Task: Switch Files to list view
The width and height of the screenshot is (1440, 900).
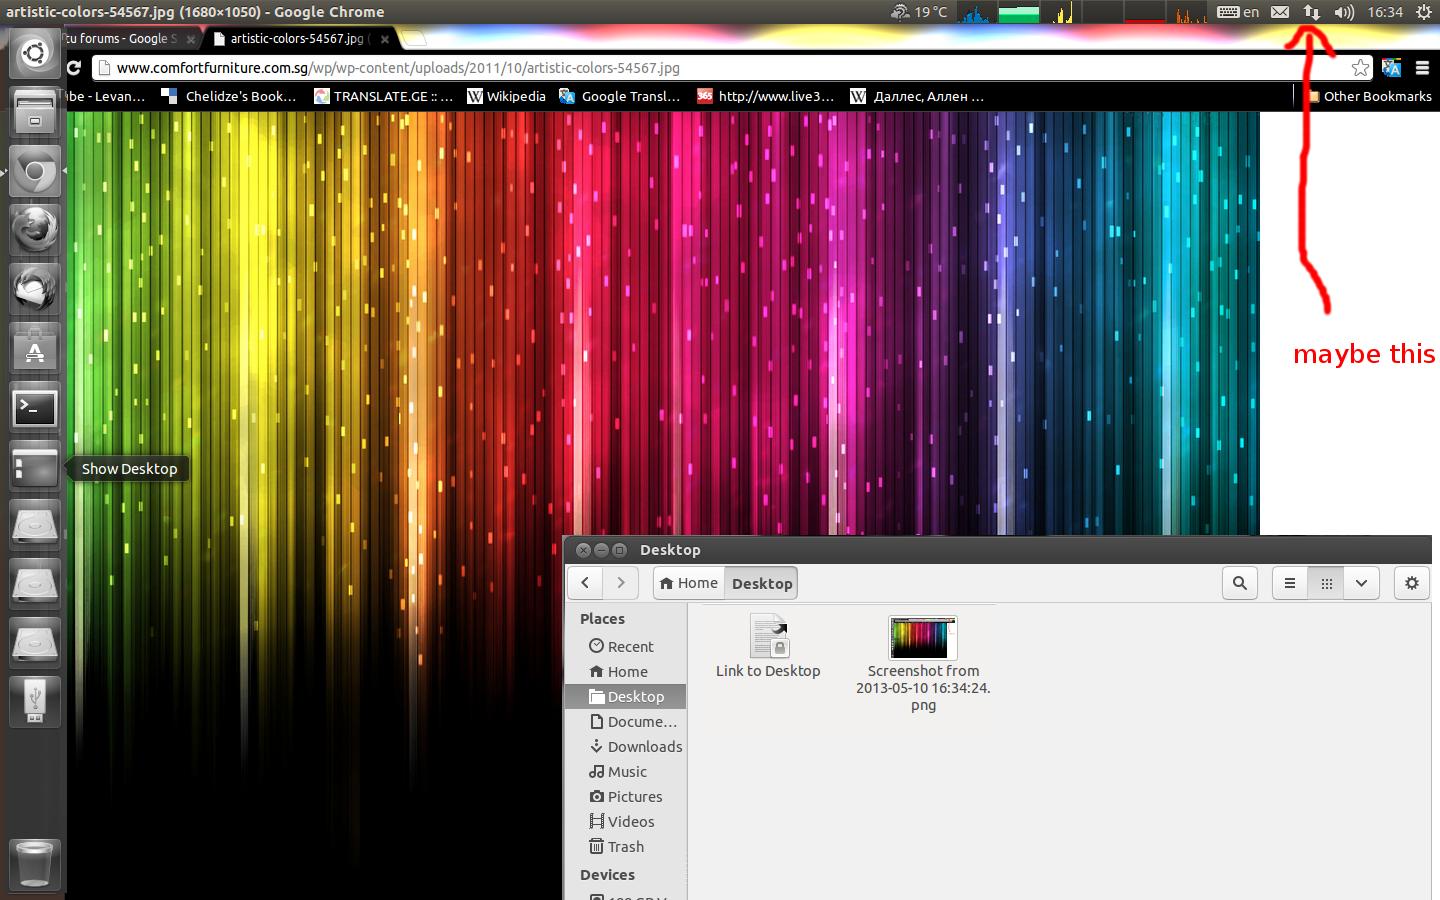Action: 1290,583
